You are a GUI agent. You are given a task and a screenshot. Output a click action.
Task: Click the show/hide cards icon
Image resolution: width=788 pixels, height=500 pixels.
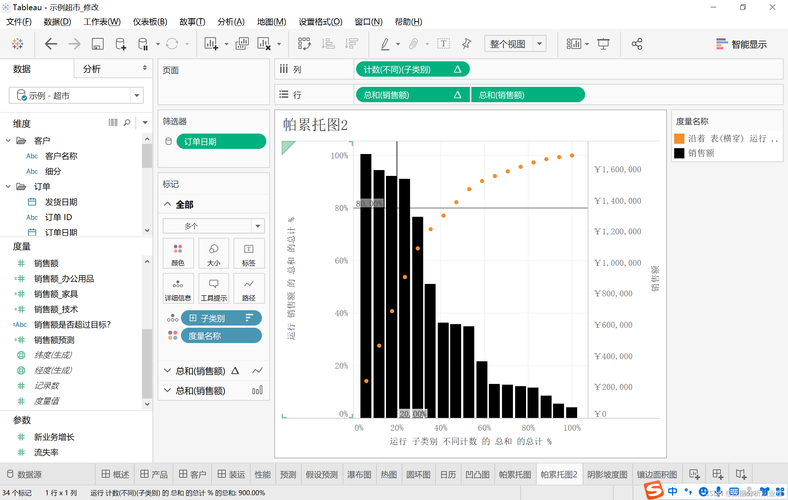574,44
